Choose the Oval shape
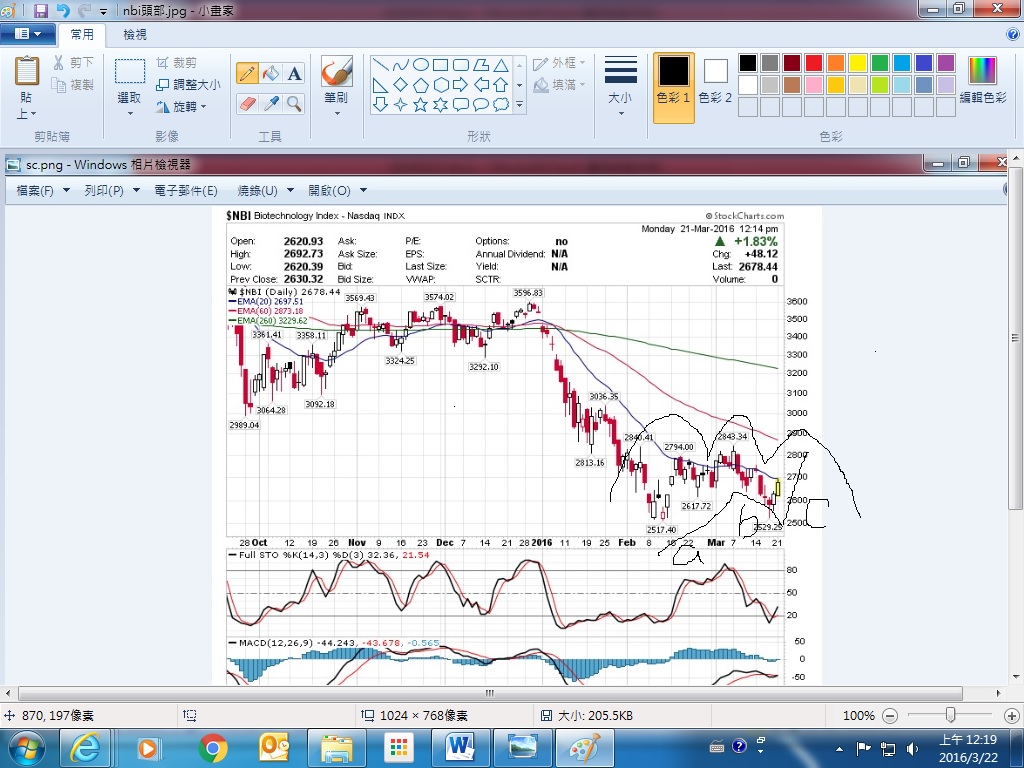 (x=421, y=65)
